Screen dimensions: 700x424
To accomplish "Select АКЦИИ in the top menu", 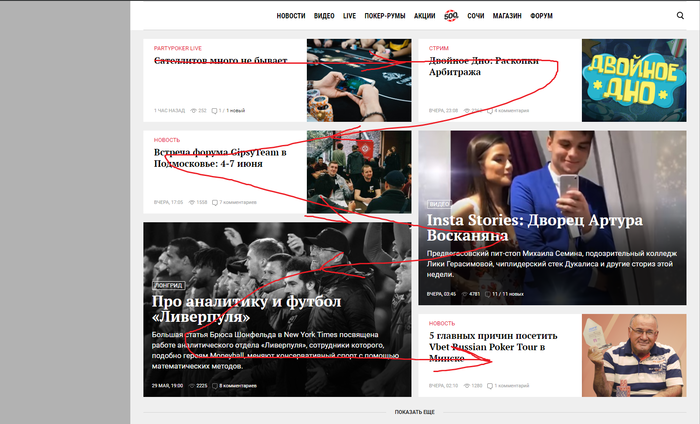I will [x=424, y=16].
